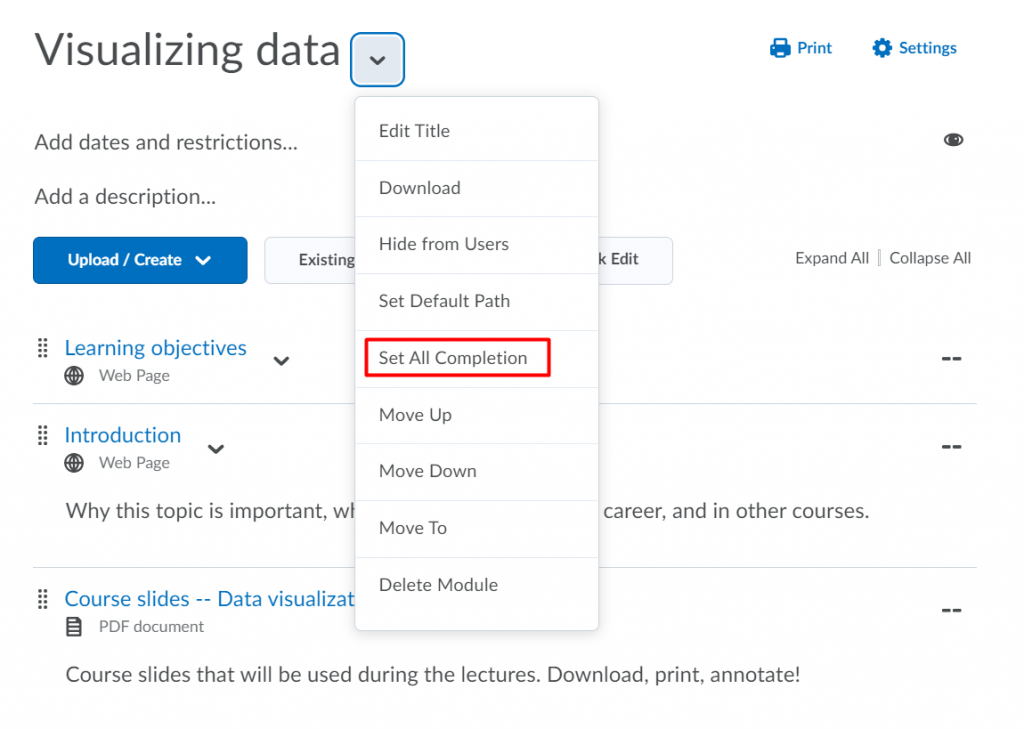
Task: Open the Introduction topic actions chevron
Action: [x=216, y=450]
